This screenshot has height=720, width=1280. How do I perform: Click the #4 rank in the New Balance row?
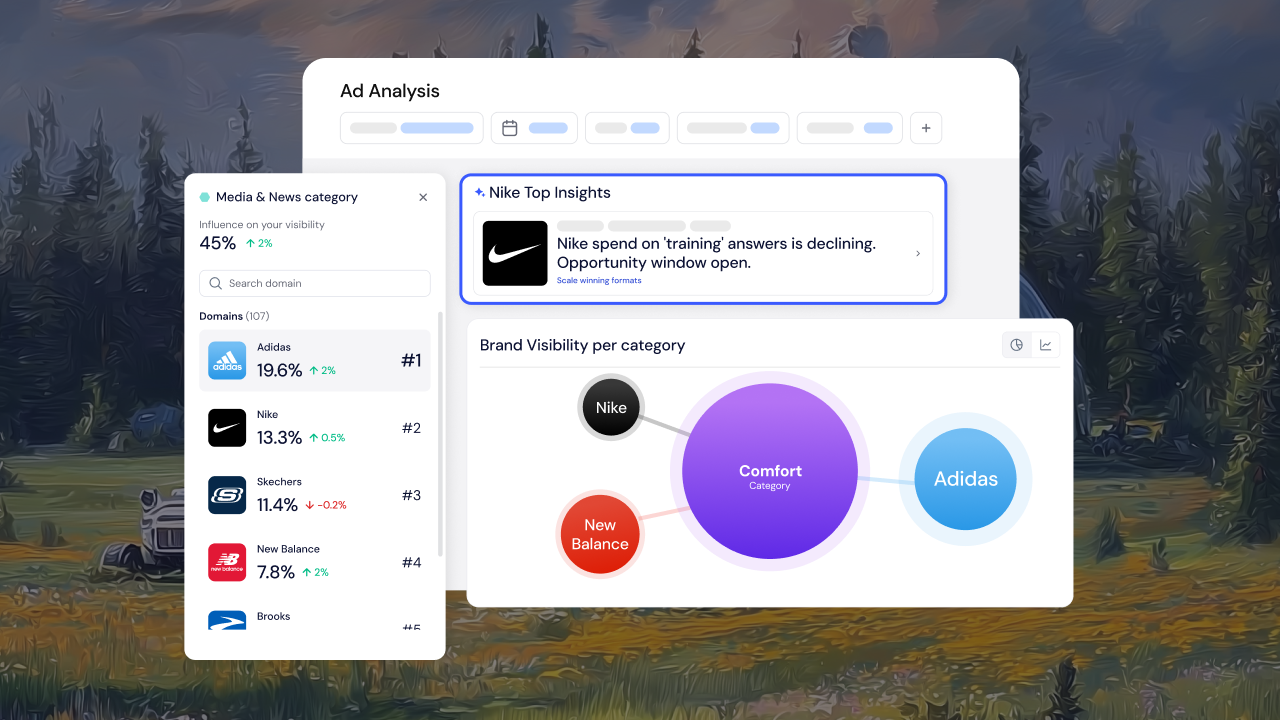pos(411,562)
